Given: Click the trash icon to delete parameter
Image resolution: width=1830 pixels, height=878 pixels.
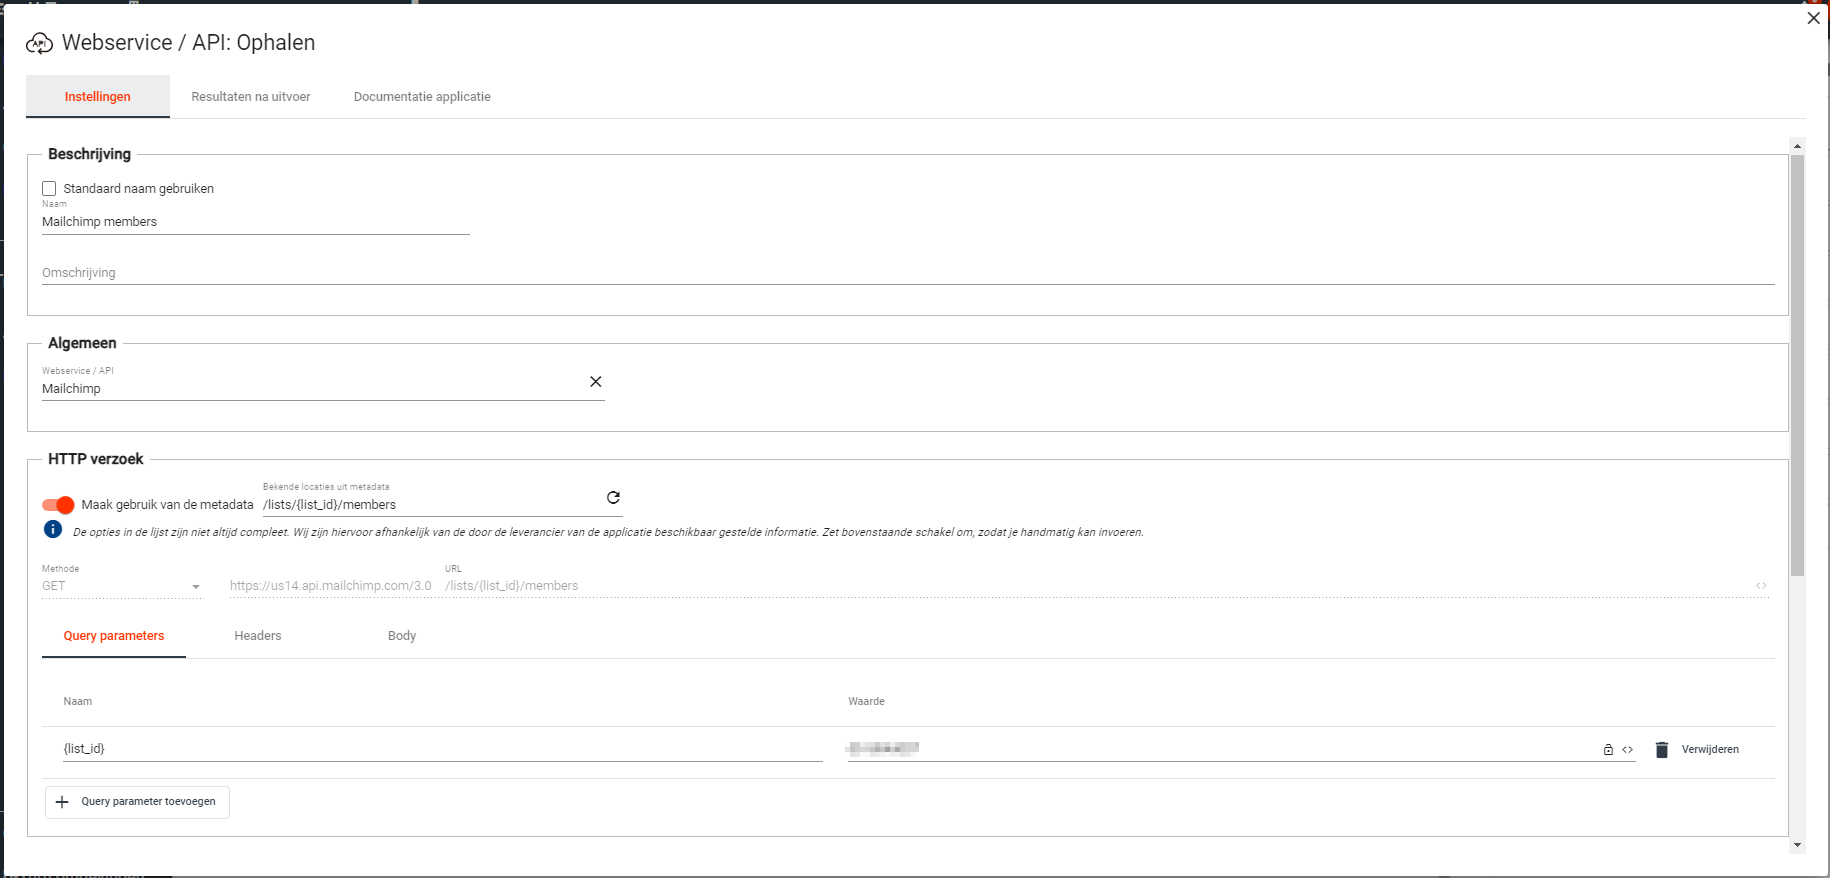Looking at the screenshot, I should [x=1662, y=750].
